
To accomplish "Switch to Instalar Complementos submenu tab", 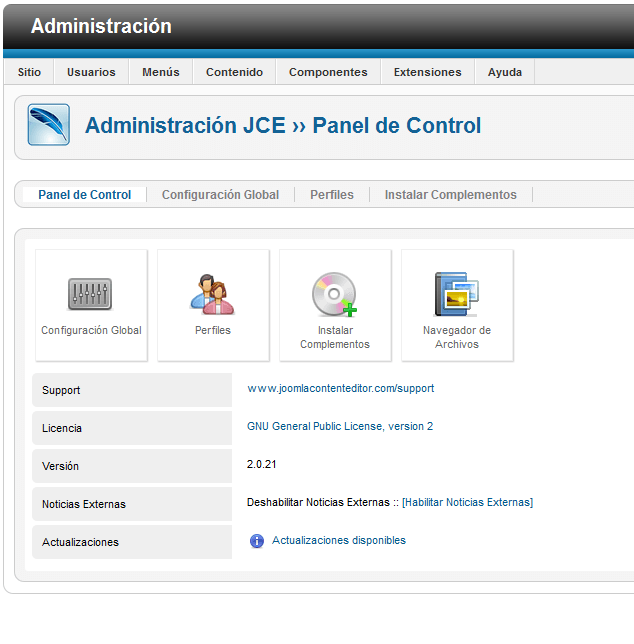I will pyautogui.click(x=450, y=195).
